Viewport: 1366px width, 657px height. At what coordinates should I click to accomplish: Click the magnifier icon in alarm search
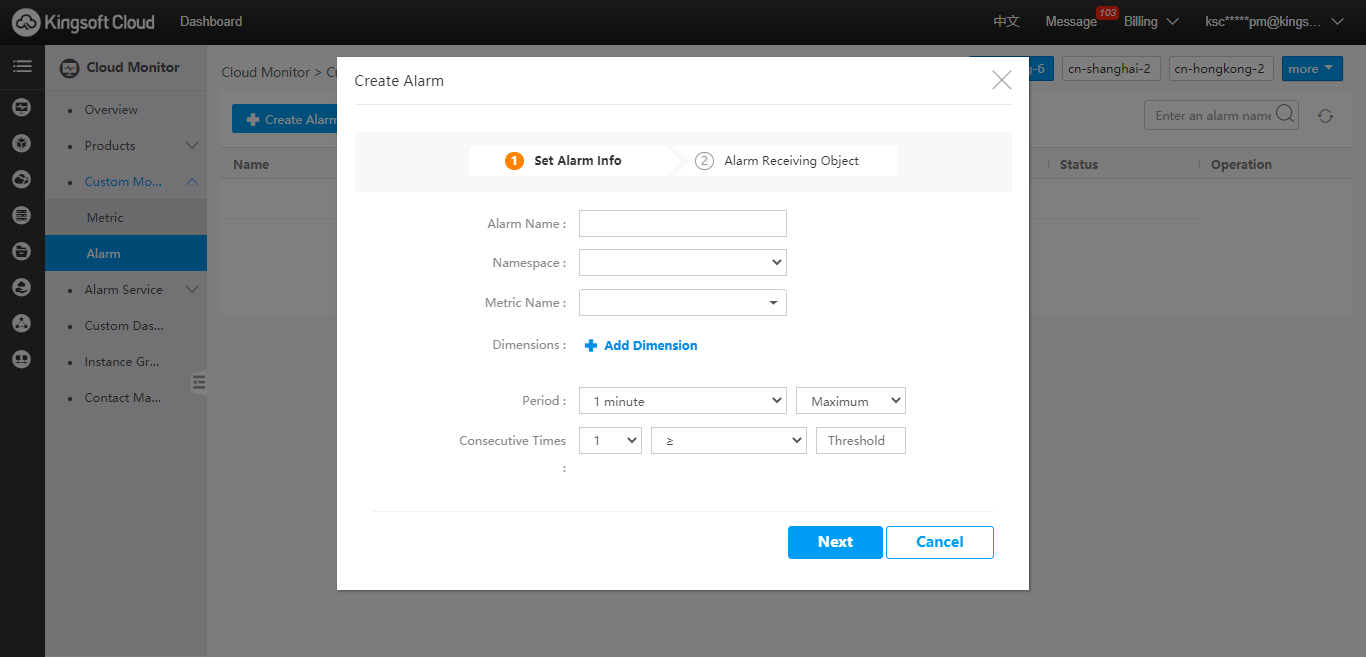(1284, 115)
